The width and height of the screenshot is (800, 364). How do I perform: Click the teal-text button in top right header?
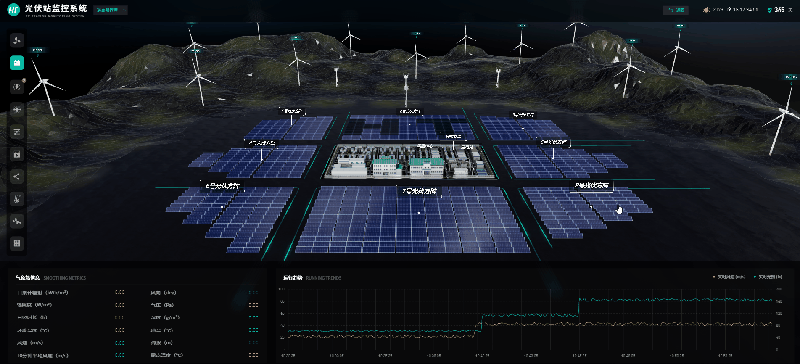(676, 10)
